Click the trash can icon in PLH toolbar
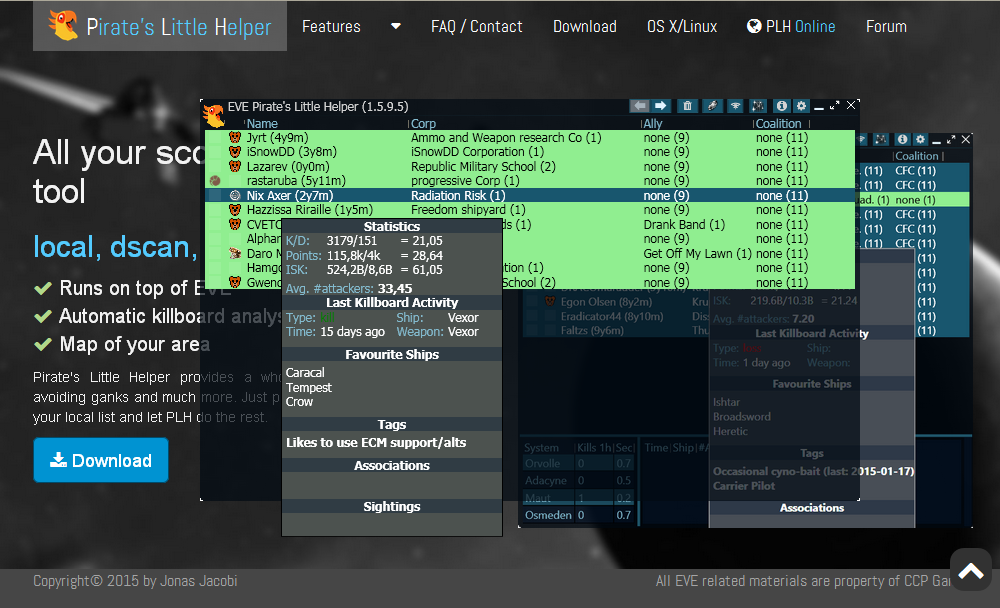 coord(687,106)
